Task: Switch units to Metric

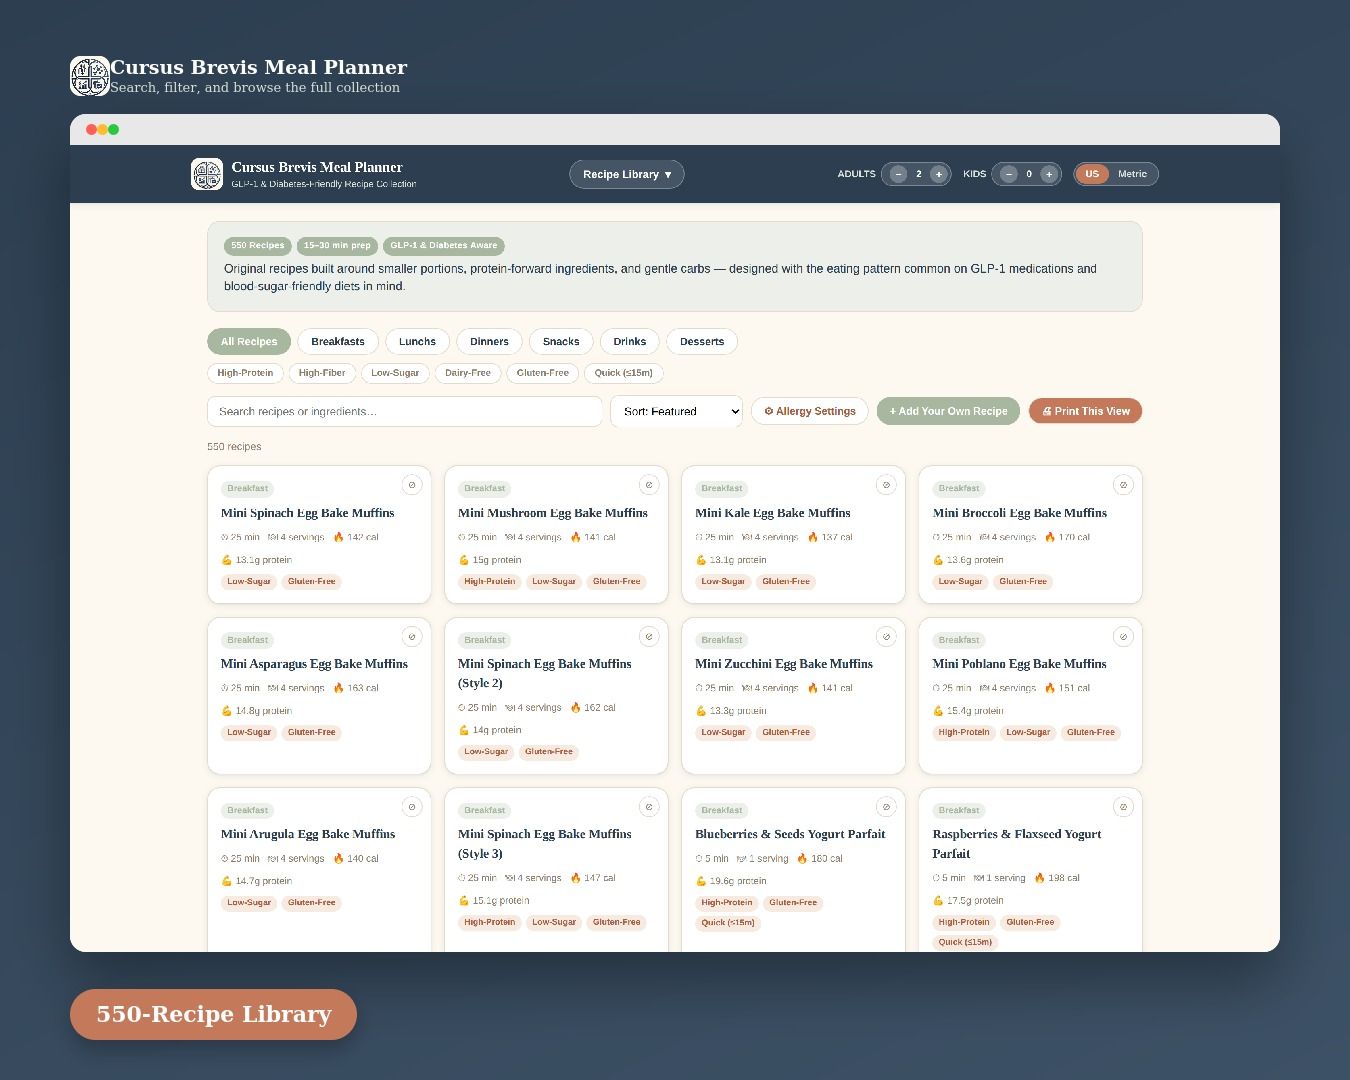Action: [x=1132, y=174]
